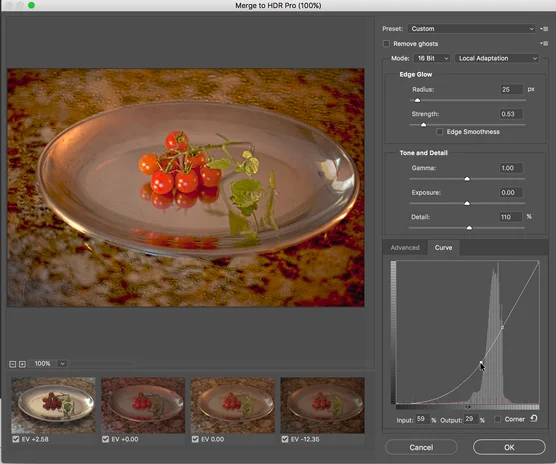
Task: Select the upper control point on curve
Action: [x=502, y=328]
